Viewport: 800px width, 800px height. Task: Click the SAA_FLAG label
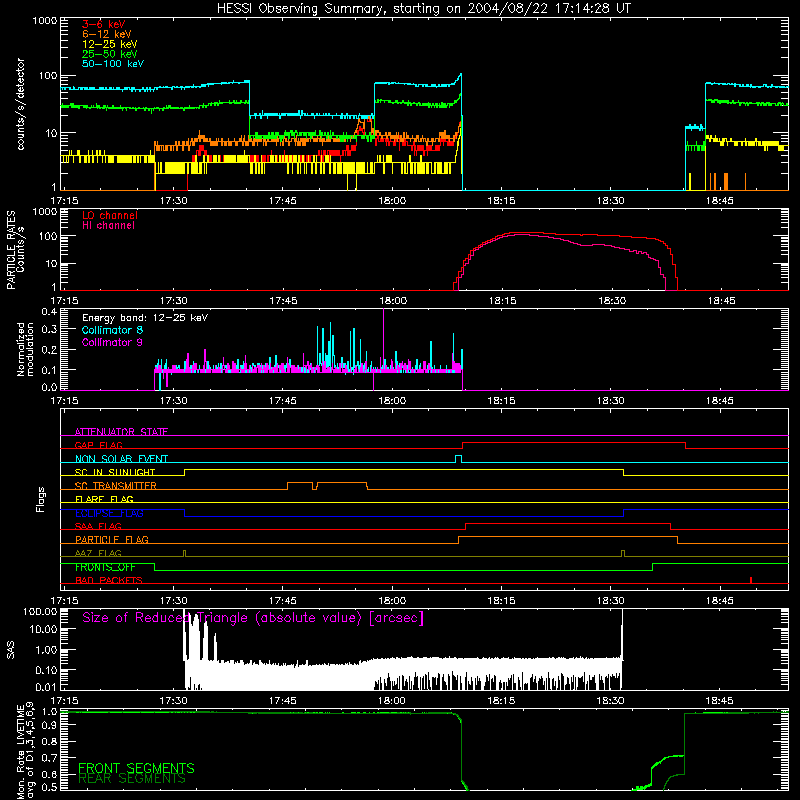pos(98,526)
